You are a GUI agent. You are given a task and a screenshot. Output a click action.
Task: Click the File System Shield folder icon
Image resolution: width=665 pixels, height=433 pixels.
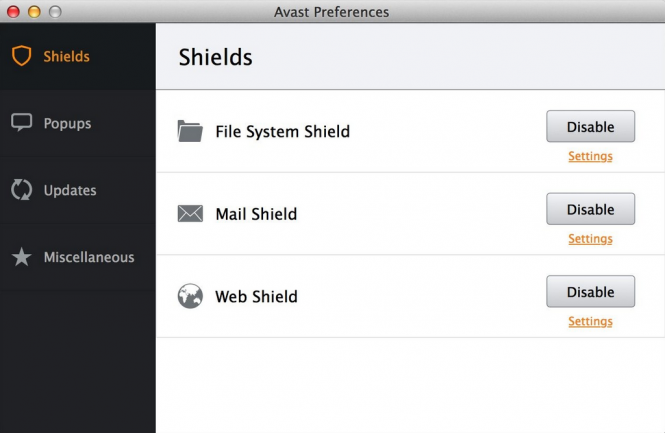tap(190, 131)
